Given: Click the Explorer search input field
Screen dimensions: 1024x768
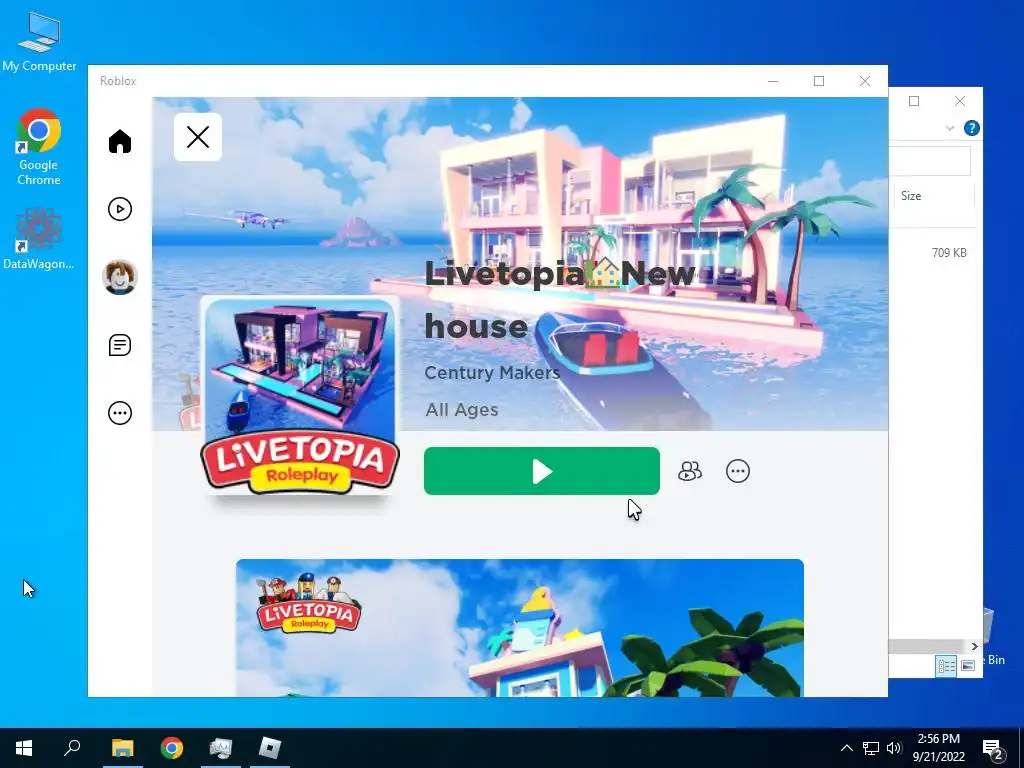Looking at the screenshot, I should pyautogui.click(x=930, y=161).
